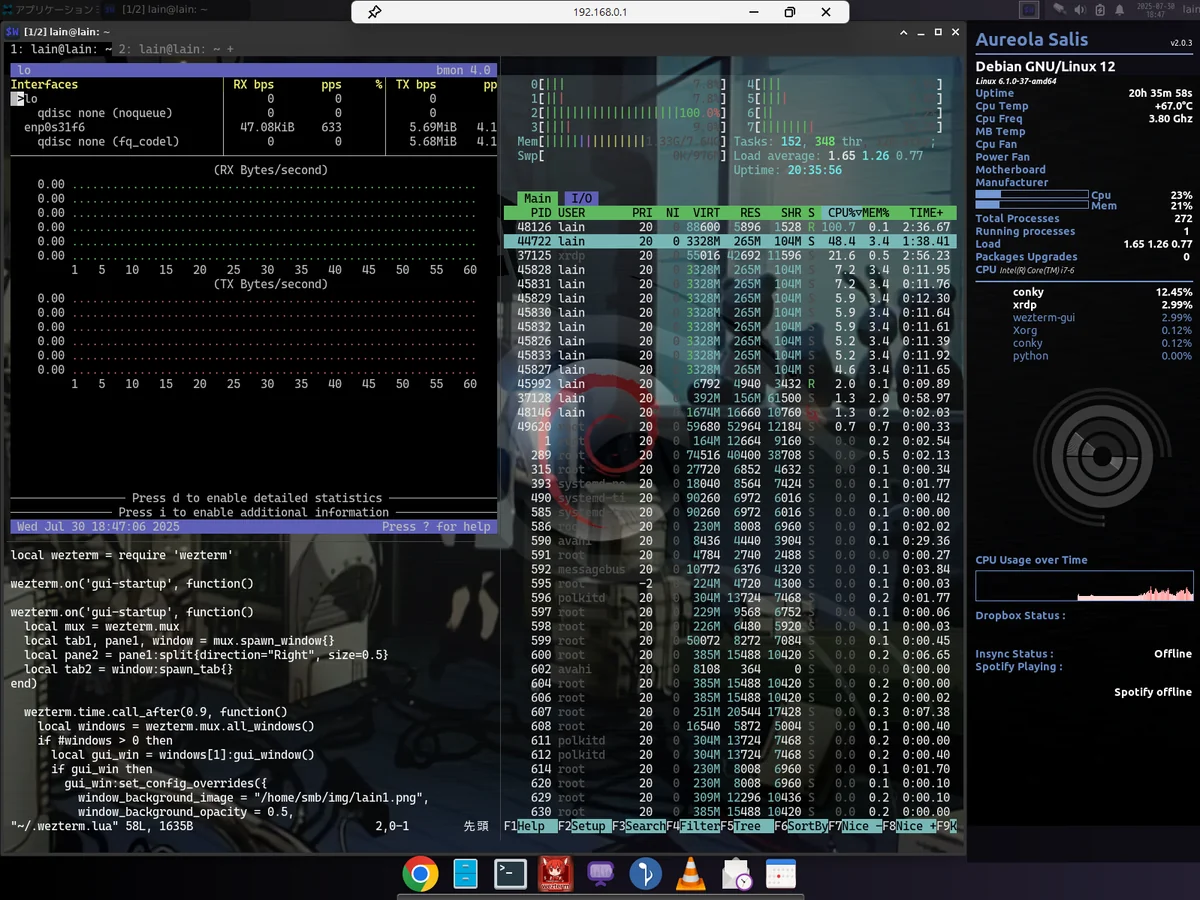This screenshot has height=900, width=1200.
Task: Click F2 Setup in htop footer
Action: 588,827
